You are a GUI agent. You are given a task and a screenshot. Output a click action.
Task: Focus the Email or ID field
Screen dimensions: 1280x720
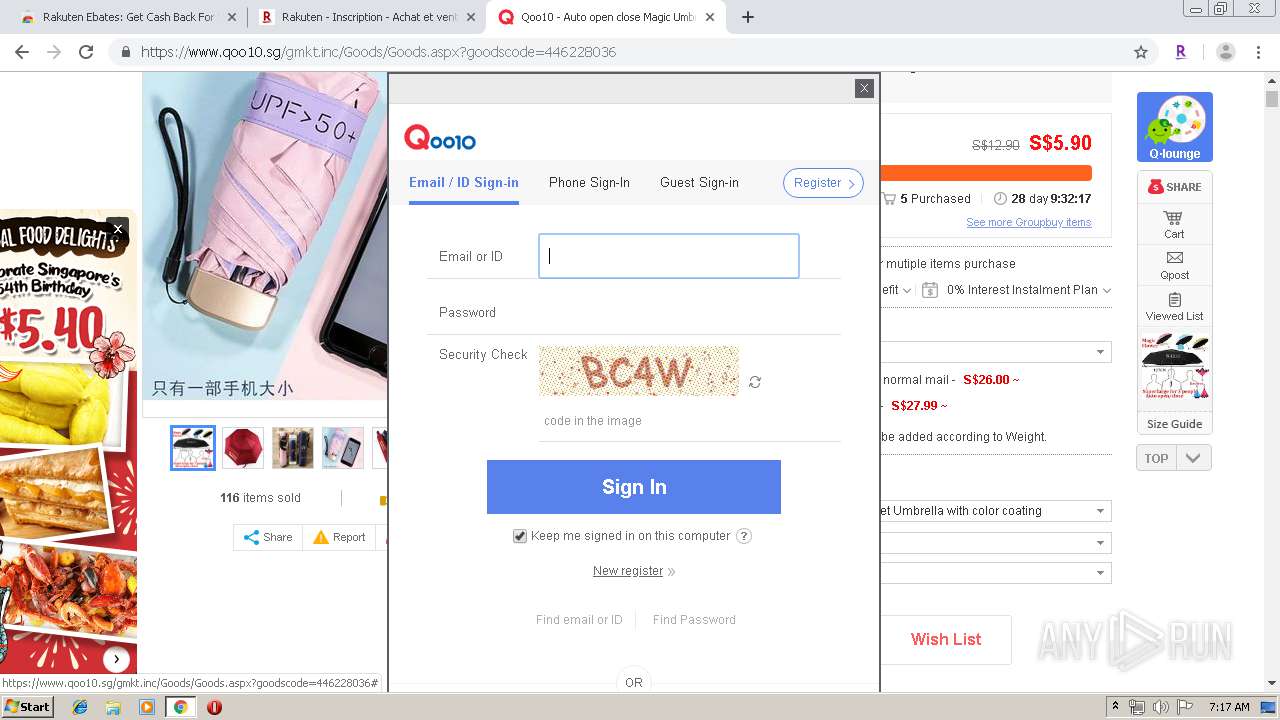pyautogui.click(x=669, y=256)
